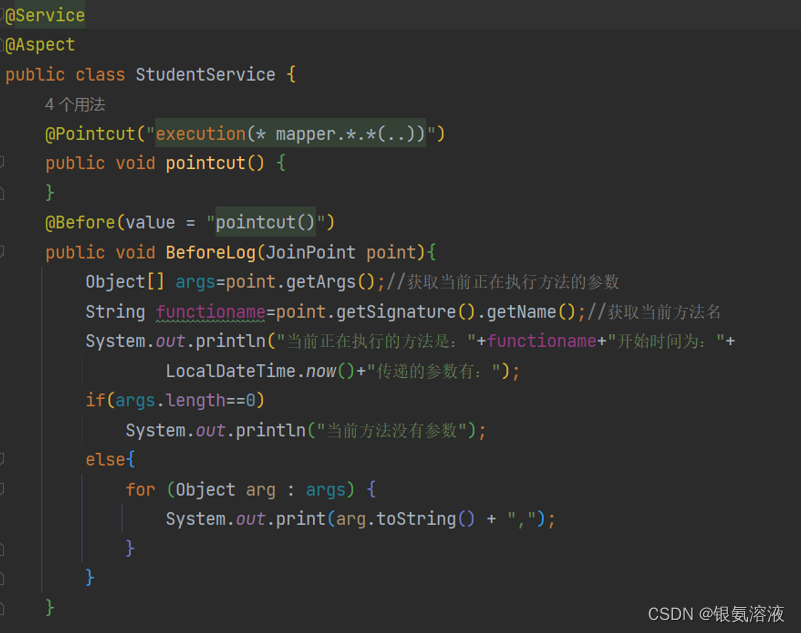
Task: Click functioname inside the println concatenation
Action: point(541,341)
